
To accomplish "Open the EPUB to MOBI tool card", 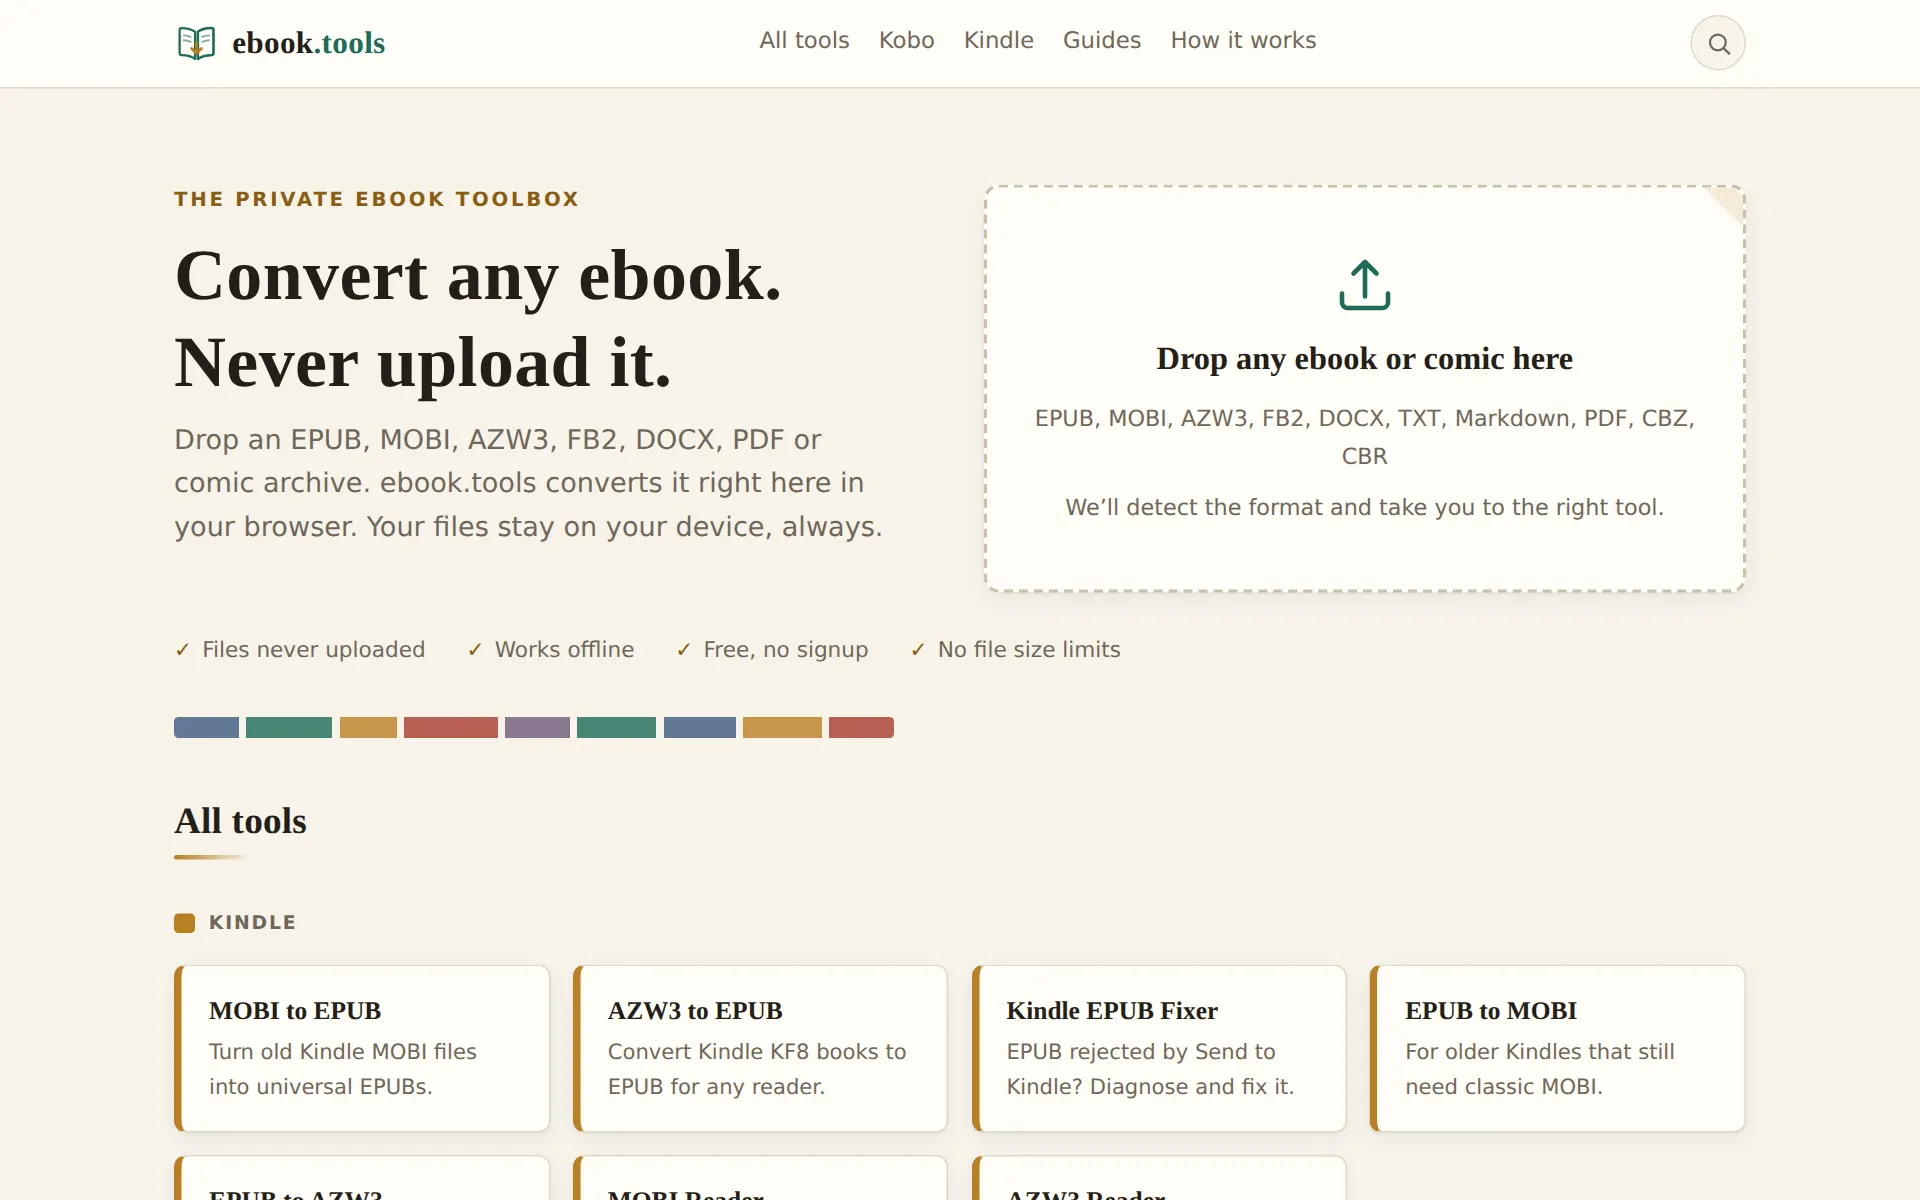I will [x=1558, y=1048].
